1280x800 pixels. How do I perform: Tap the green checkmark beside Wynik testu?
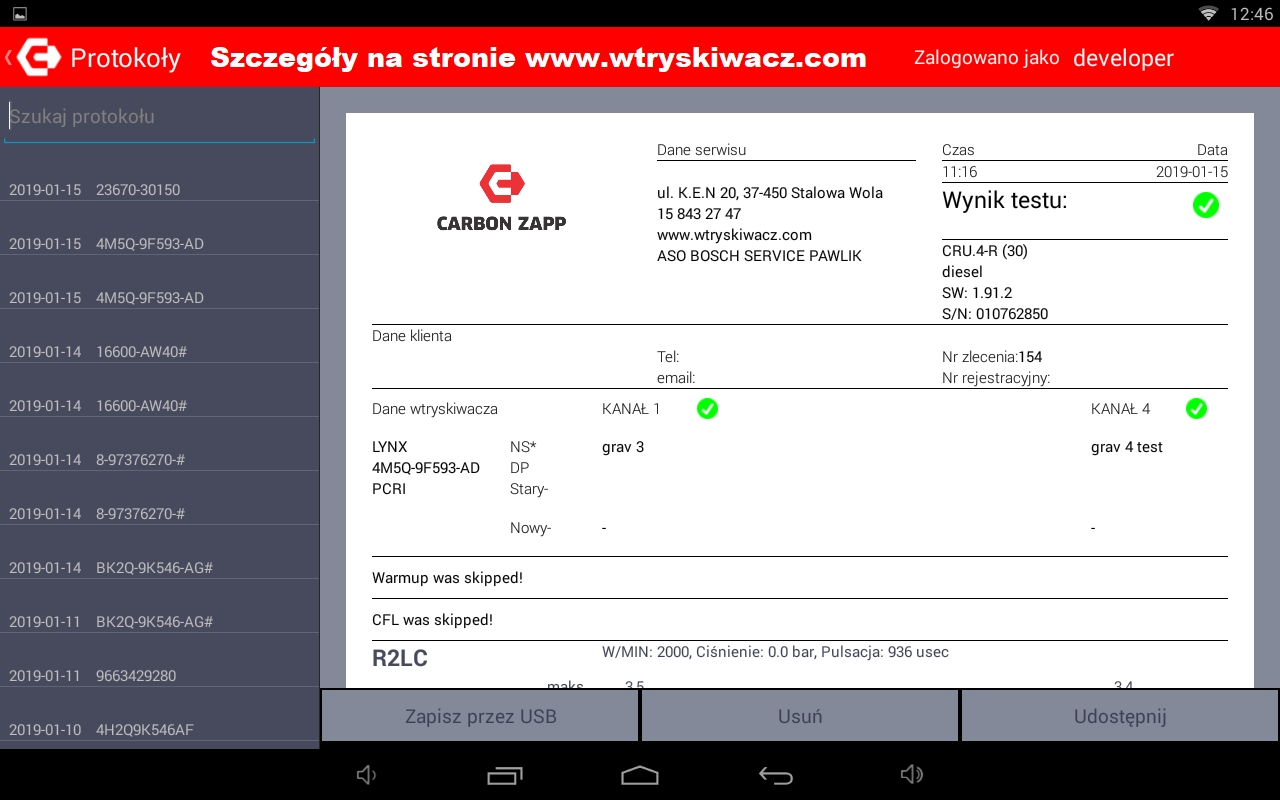point(1206,205)
